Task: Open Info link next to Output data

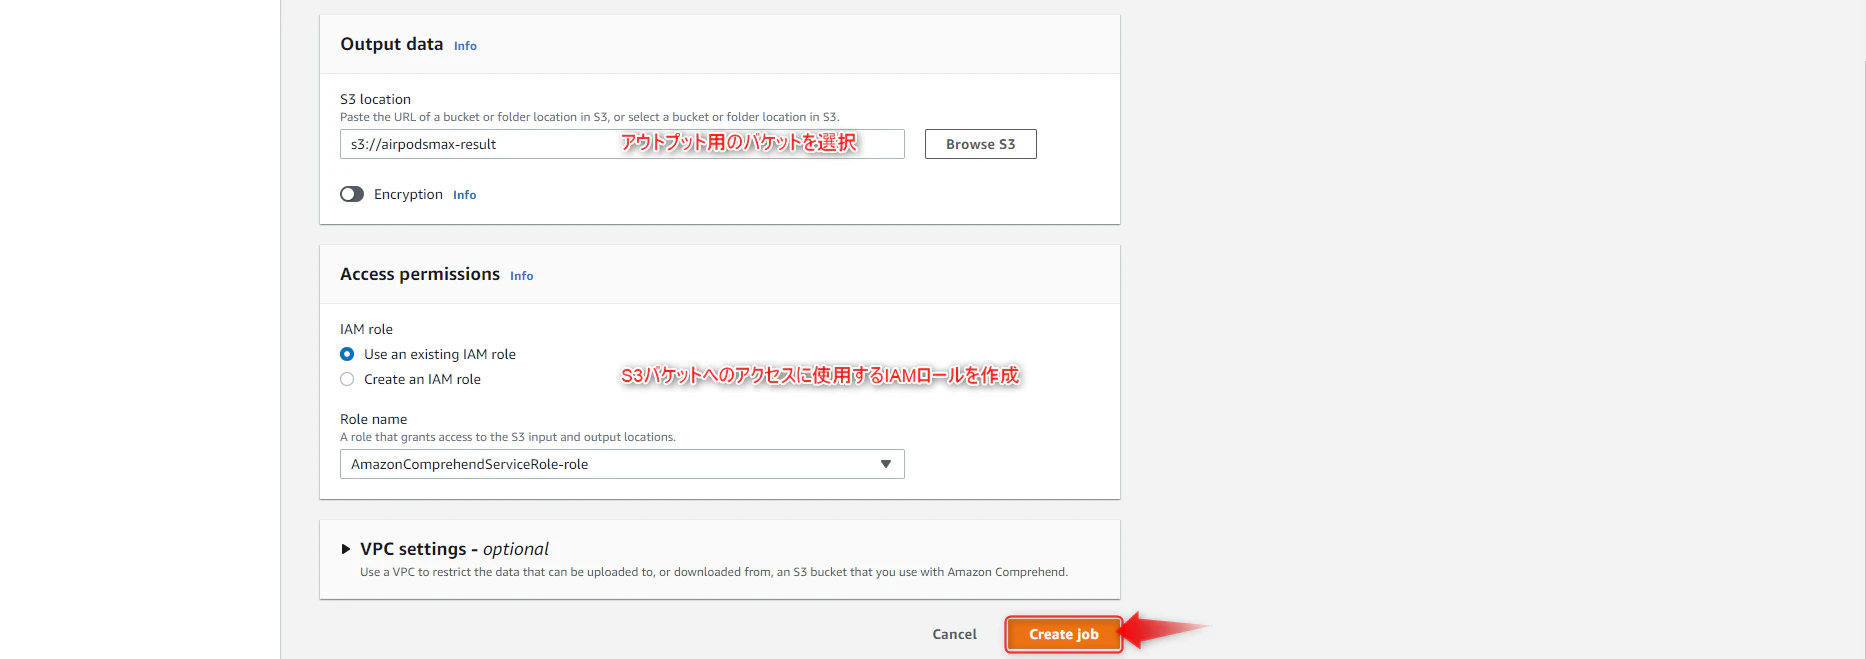Action: pyautogui.click(x=465, y=46)
